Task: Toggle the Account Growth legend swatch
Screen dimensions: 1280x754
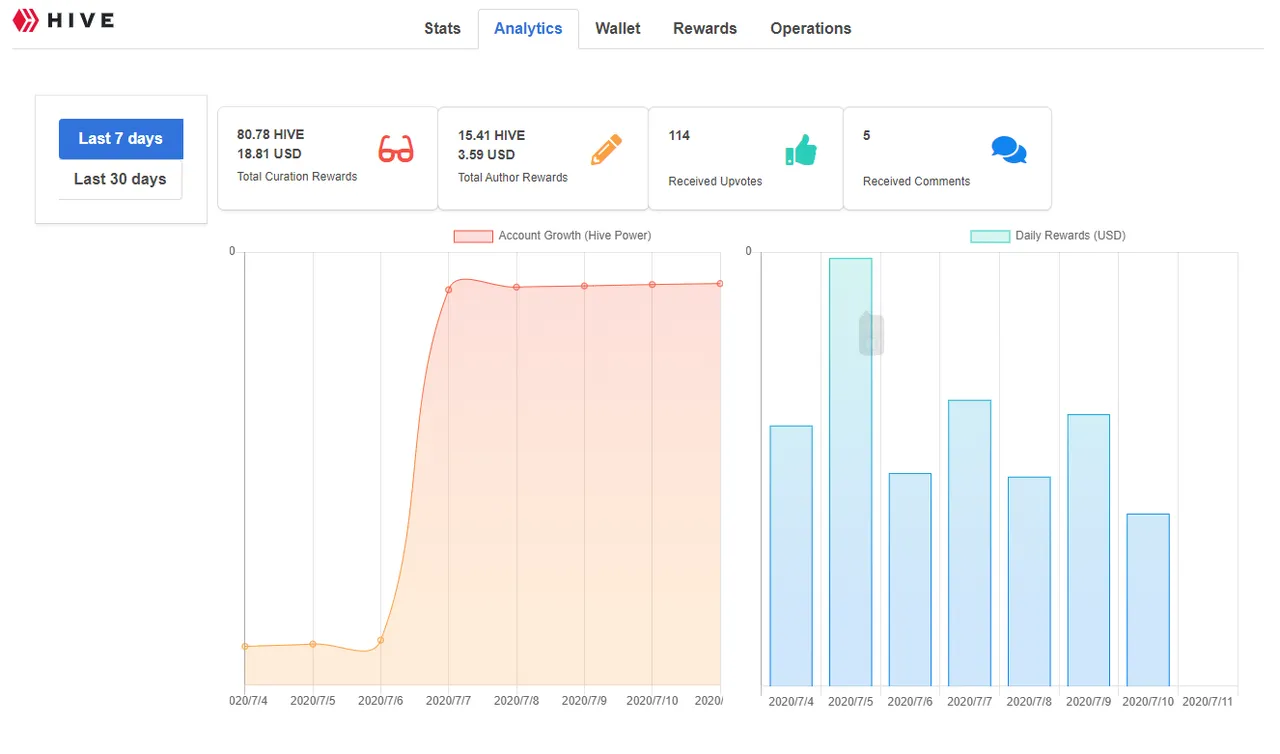Action: (x=473, y=236)
